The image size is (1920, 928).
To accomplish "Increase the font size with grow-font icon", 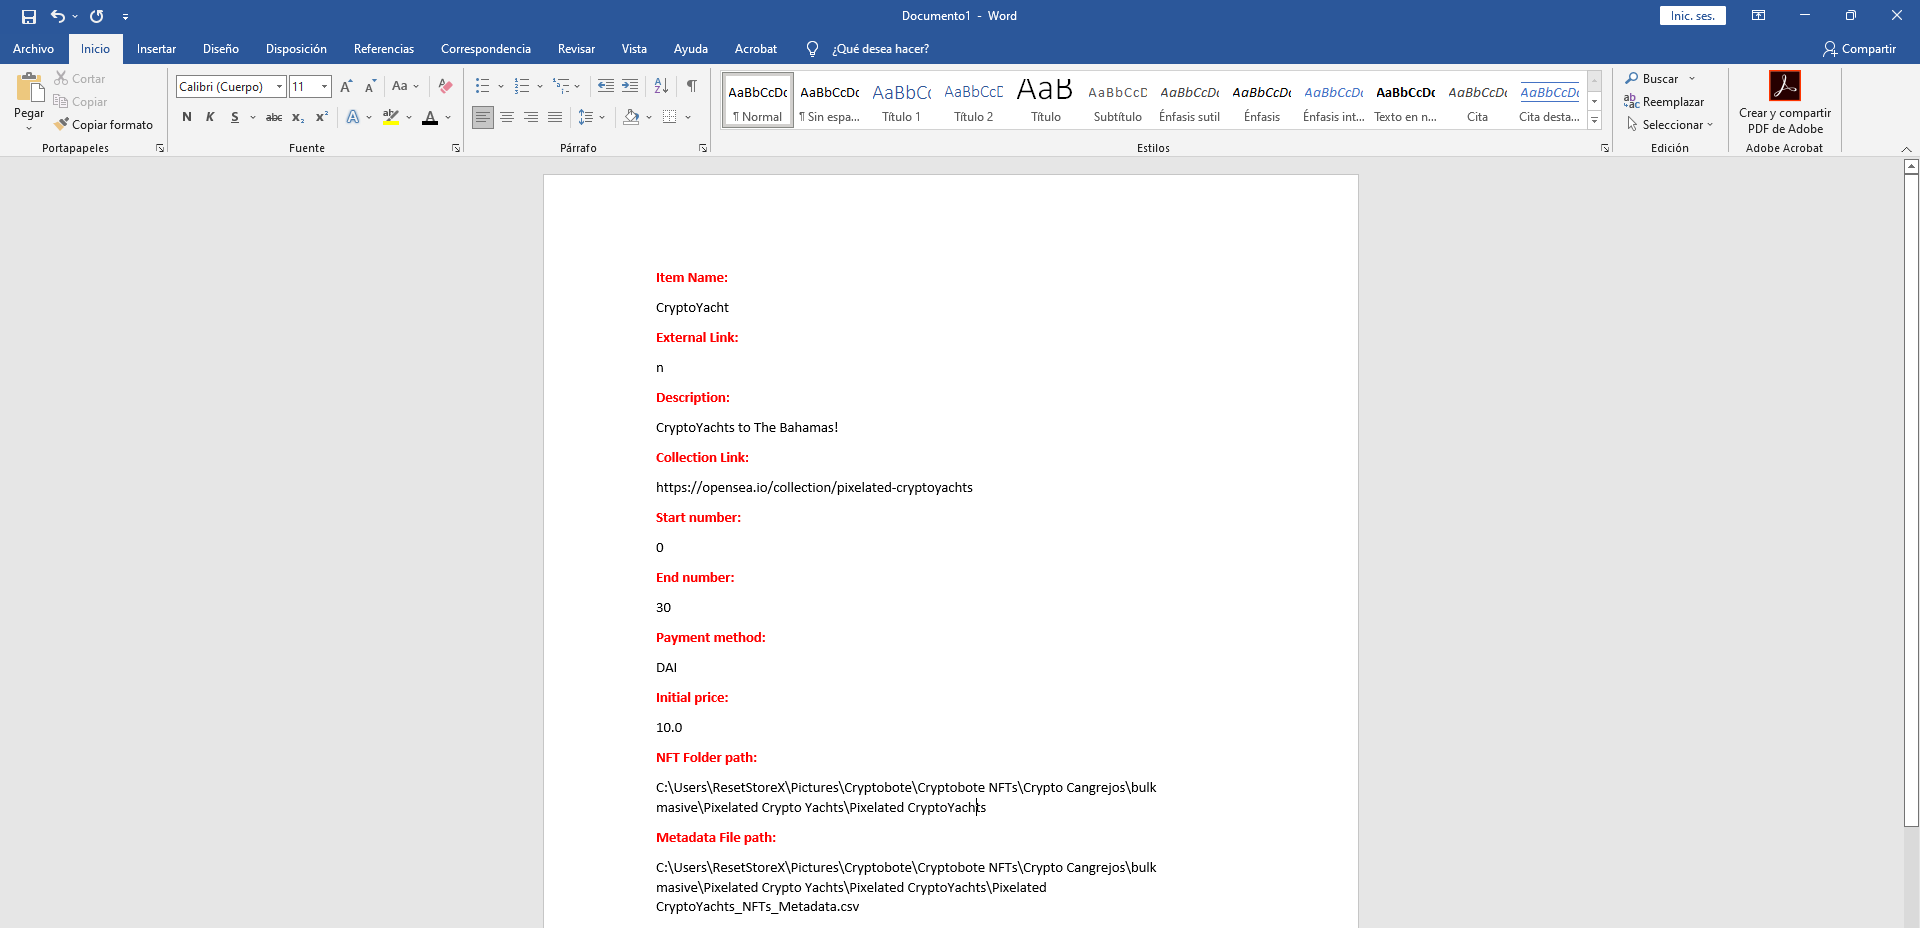I will coord(346,86).
